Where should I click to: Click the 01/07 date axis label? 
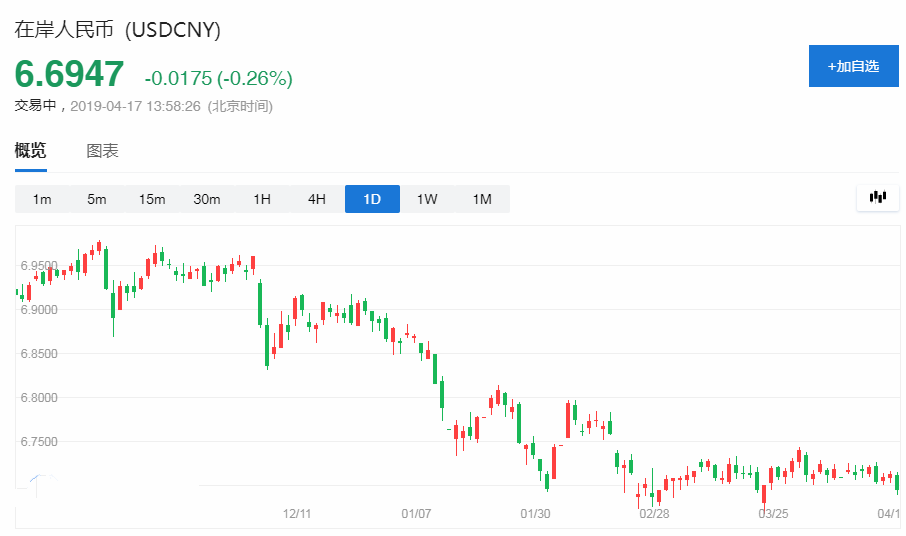pyautogui.click(x=416, y=513)
